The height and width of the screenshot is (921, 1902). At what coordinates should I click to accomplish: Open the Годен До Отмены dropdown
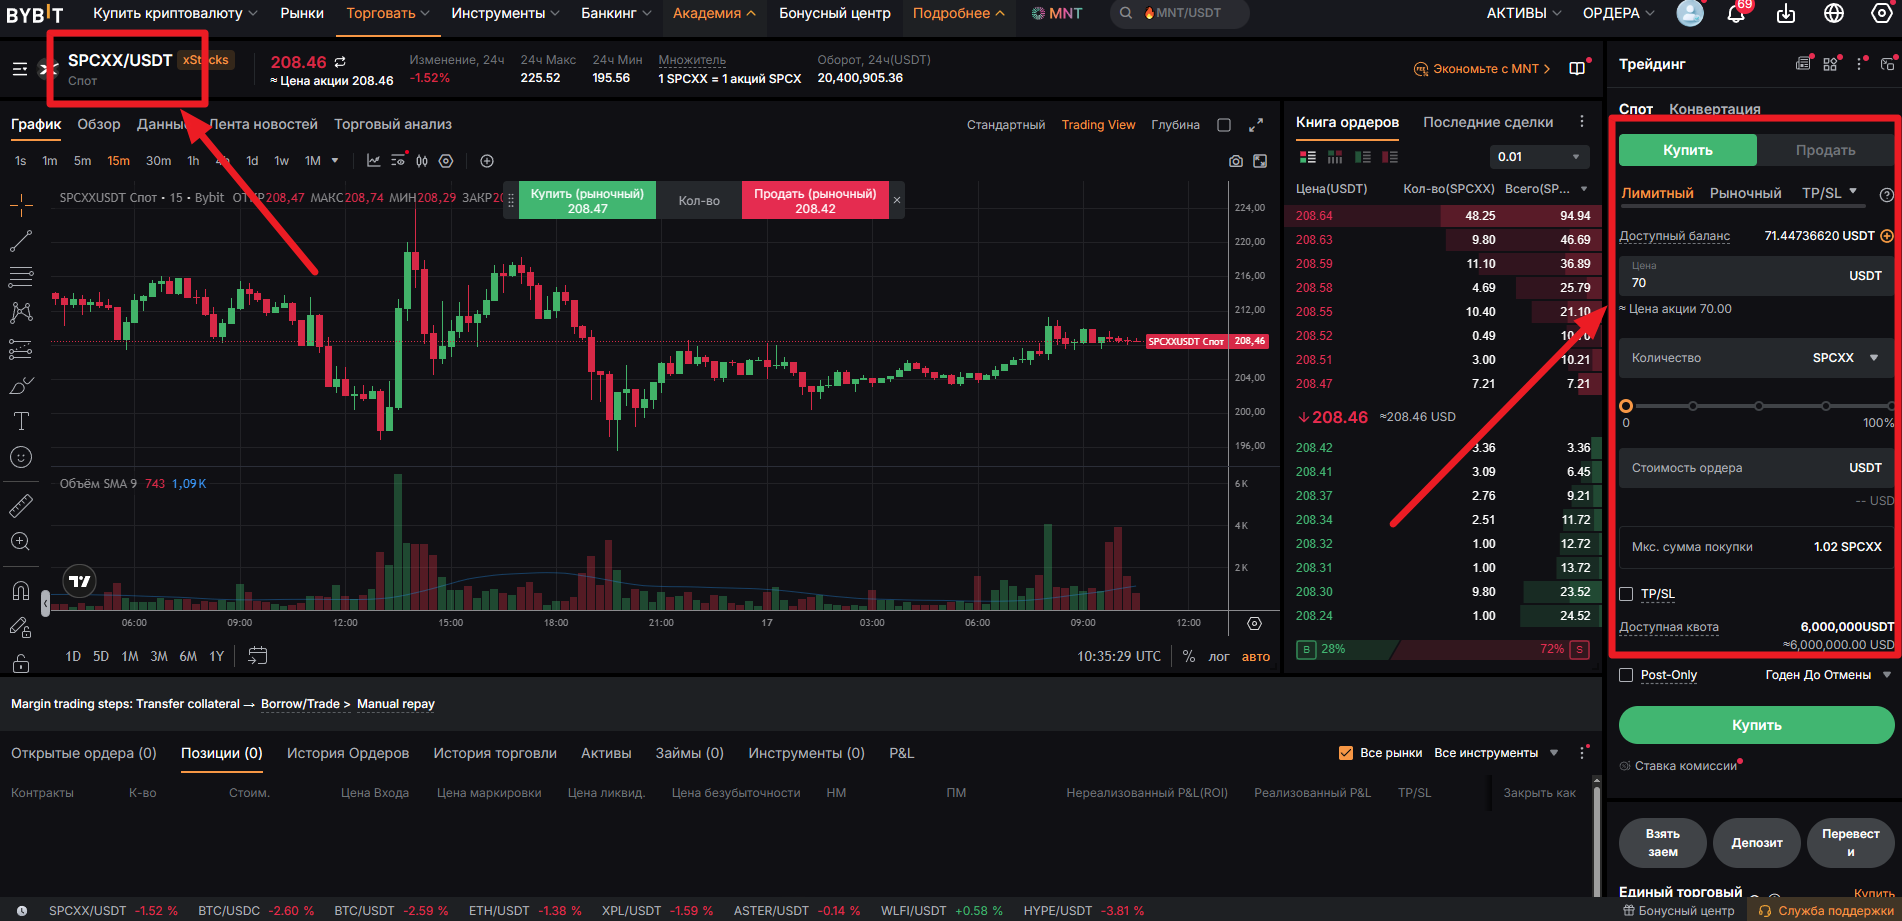[x=1828, y=675]
